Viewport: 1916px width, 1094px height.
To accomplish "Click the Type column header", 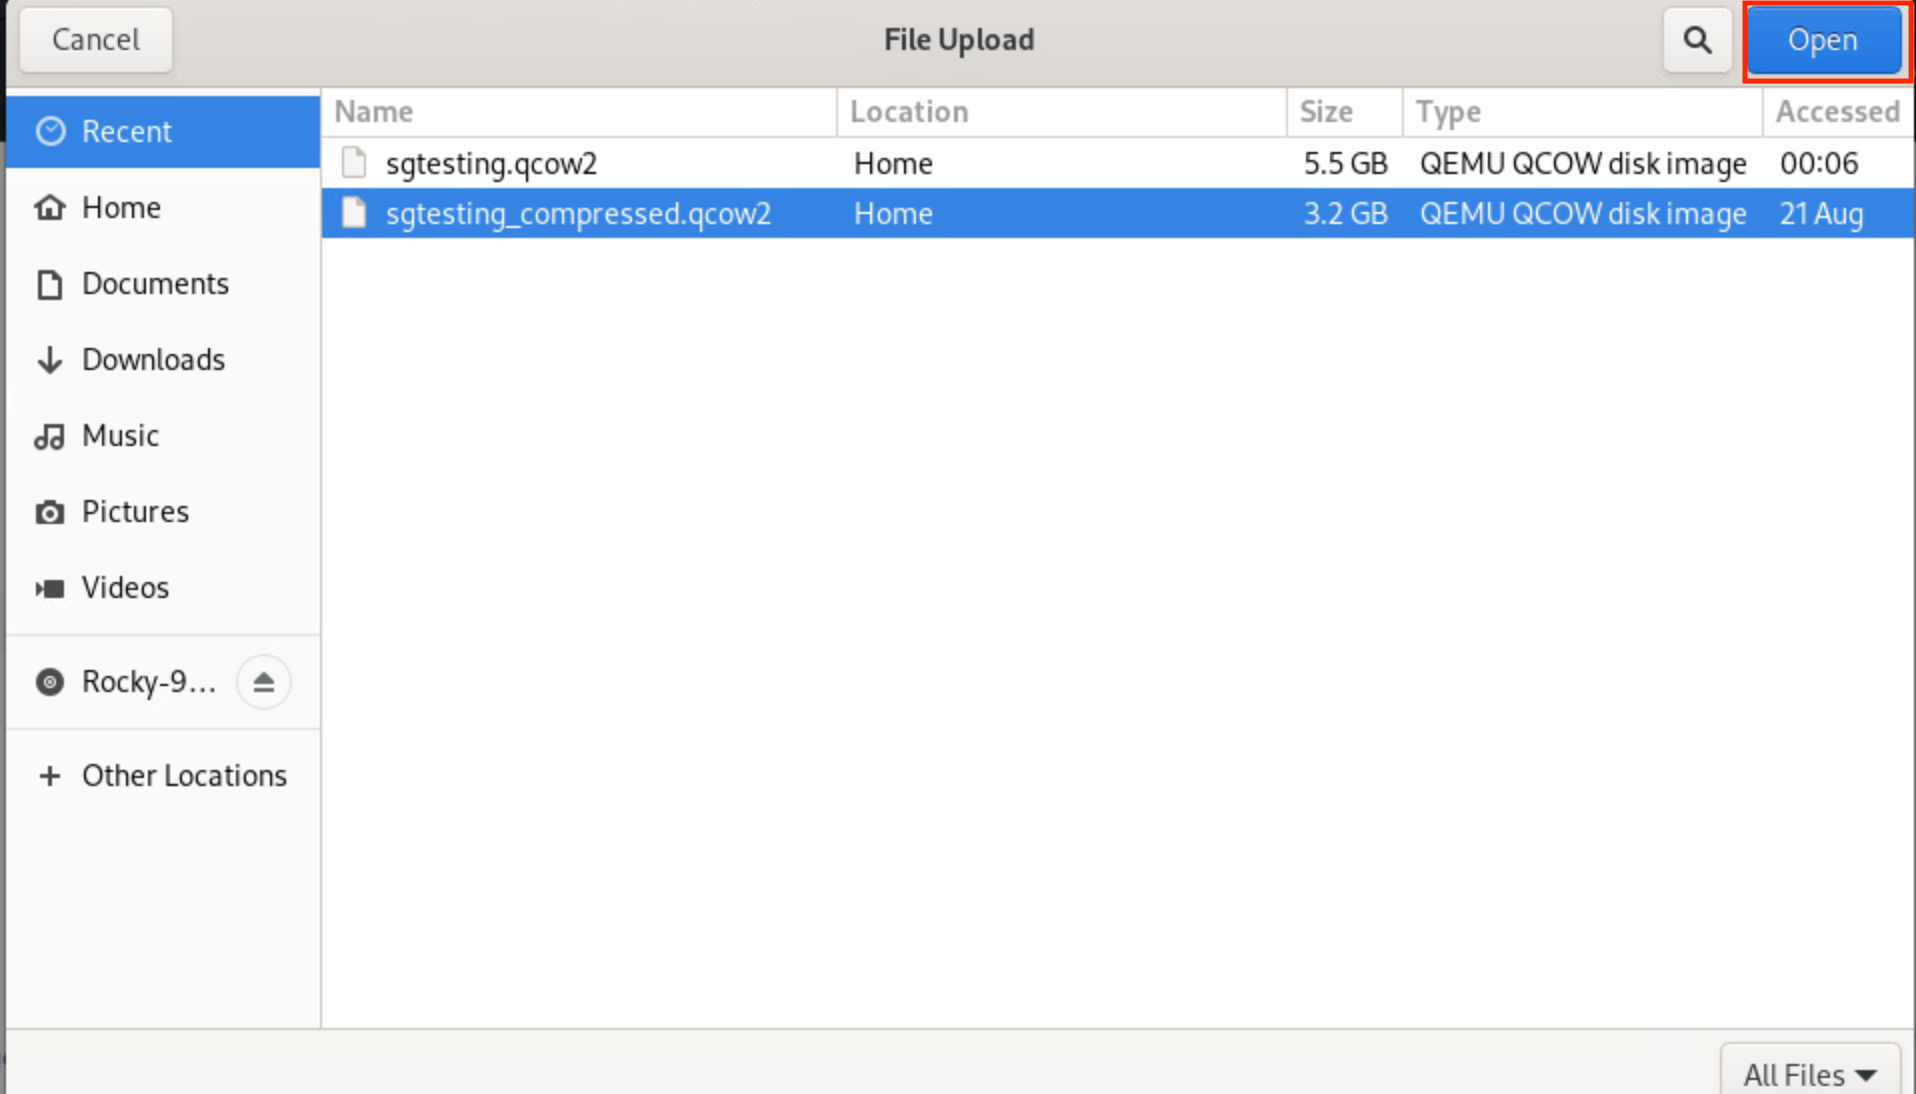I will pyautogui.click(x=1448, y=112).
